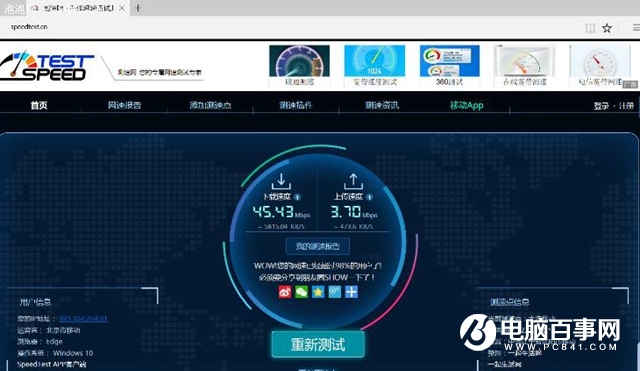This screenshot has width=640, height=371.
Task: Click the Weibo share icon
Action: tap(285, 291)
